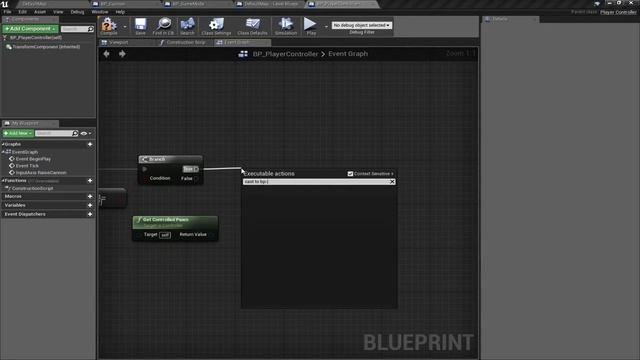This screenshot has width=640, height=360.
Task: Click the My Blueprint search magnifier icon
Action: pyautogui.click(x=75, y=133)
